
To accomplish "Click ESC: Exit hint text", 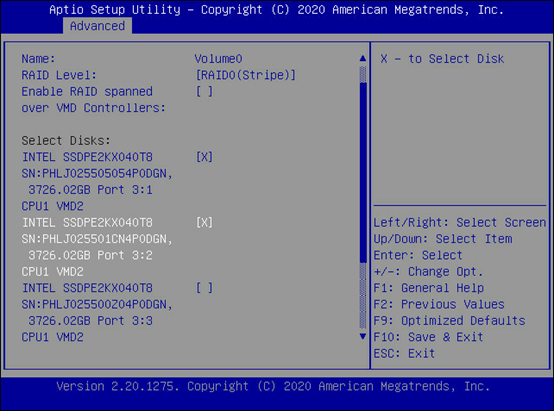I will point(404,353).
